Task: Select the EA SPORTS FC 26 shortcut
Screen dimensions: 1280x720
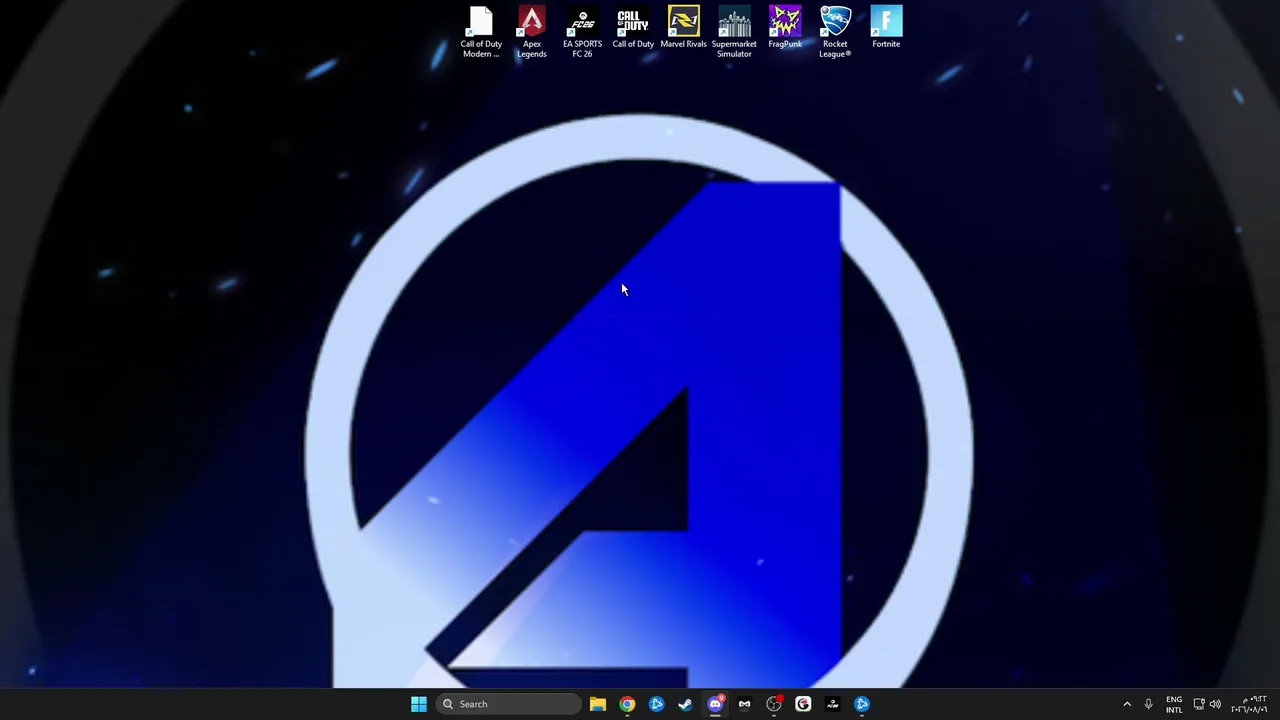Action: (x=582, y=32)
